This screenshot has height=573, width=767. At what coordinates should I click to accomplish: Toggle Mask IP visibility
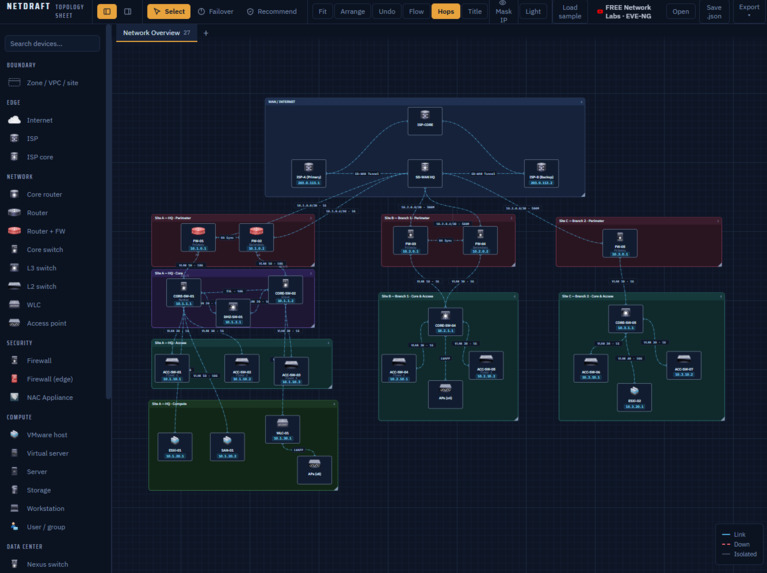(x=503, y=11)
